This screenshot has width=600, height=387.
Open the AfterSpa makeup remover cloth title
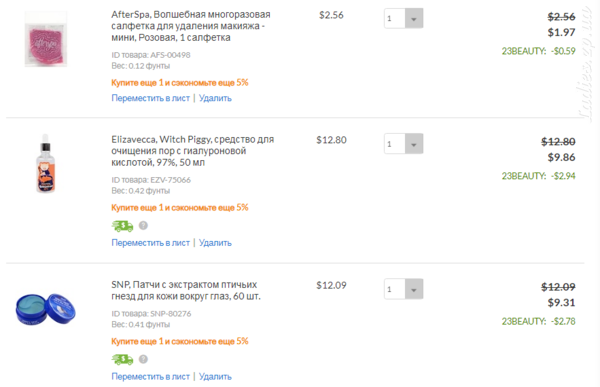click(x=191, y=26)
